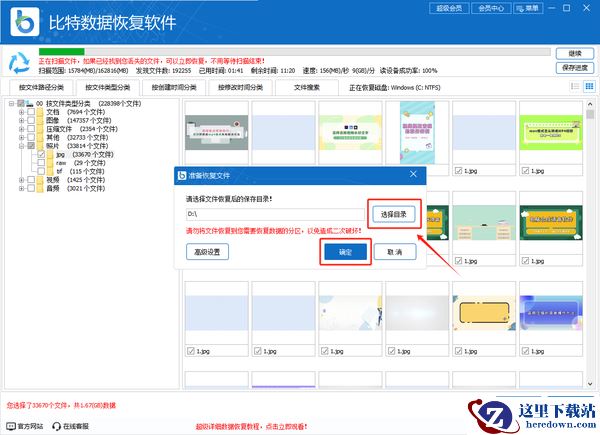Select the yellow rounded frame thumbnail

484,313
